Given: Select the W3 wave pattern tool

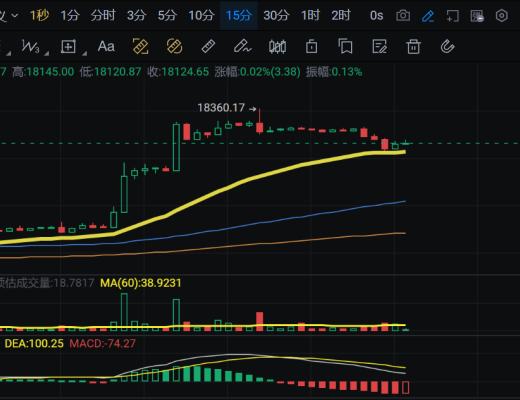Looking at the screenshot, I should (x=31, y=46).
